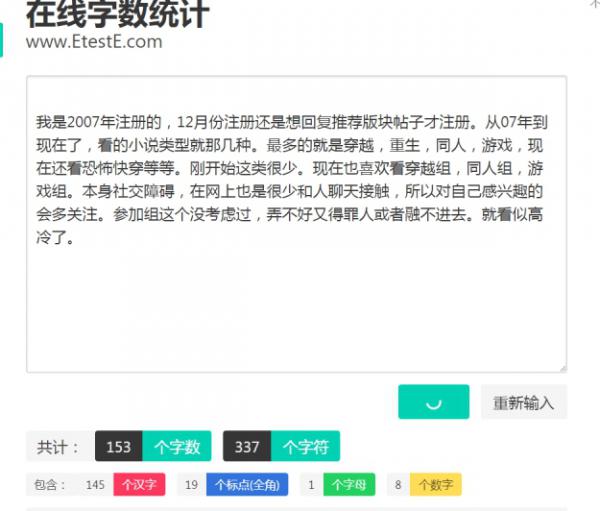Click the blue 个标点(全角) label
This screenshot has width=600, height=511.
pos(247,485)
